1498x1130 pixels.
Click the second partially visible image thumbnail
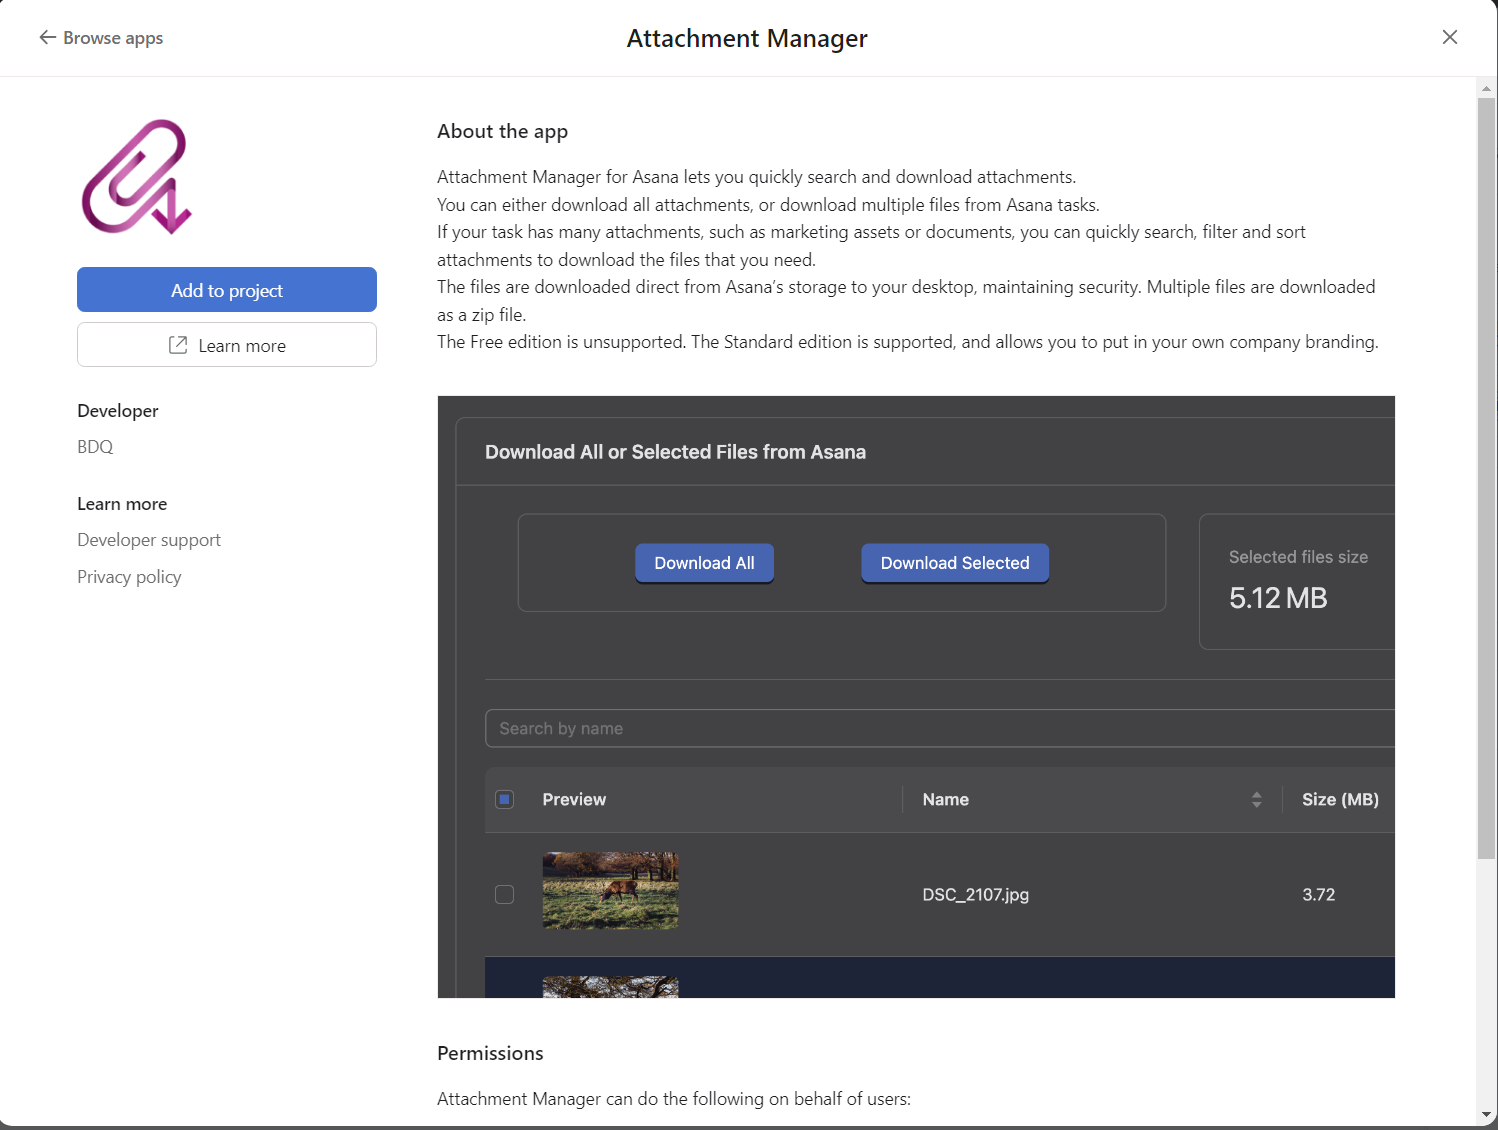[x=610, y=987]
